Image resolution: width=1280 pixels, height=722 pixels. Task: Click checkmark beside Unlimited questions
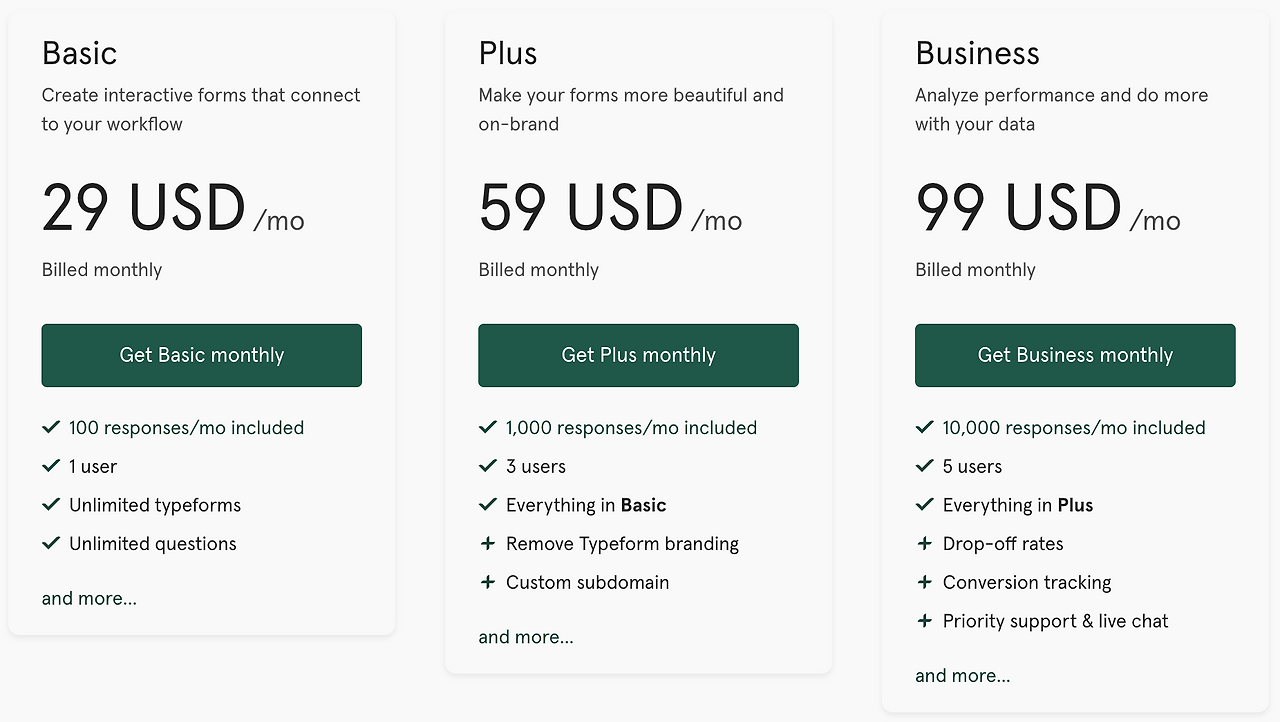[x=51, y=543]
